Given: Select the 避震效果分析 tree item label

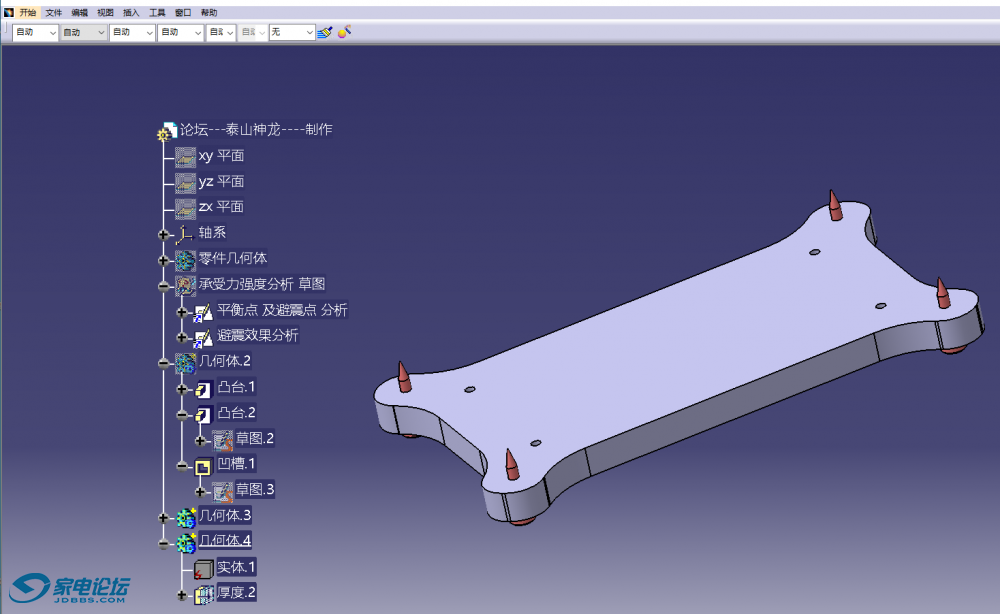Looking at the screenshot, I should pyautogui.click(x=258, y=336).
